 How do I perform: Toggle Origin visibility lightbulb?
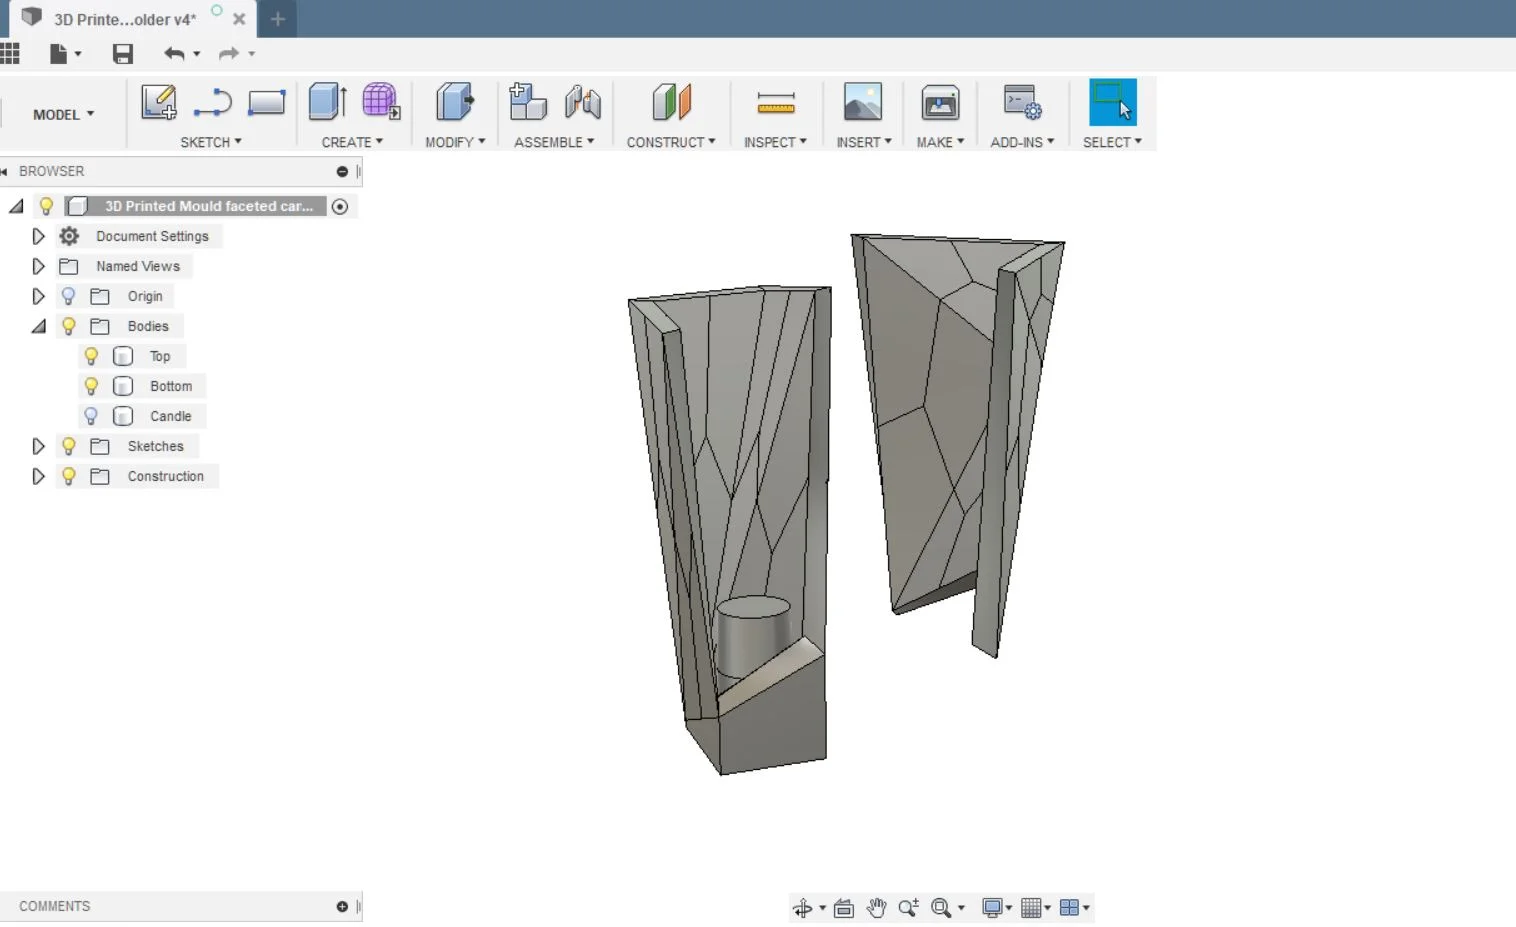click(67, 296)
